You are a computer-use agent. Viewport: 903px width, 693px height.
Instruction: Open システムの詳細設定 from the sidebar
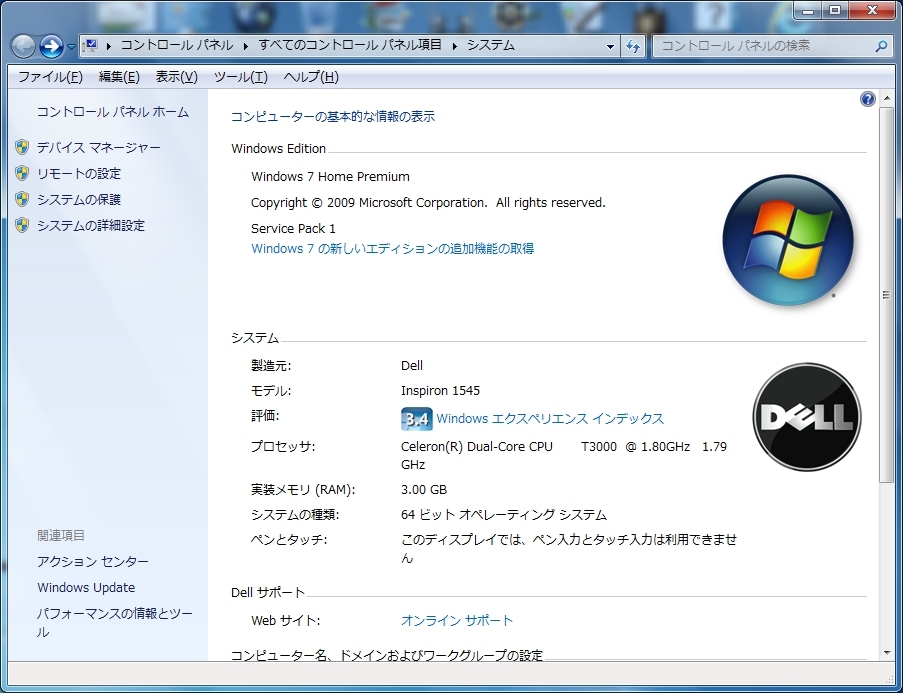[x=91, y=225]
